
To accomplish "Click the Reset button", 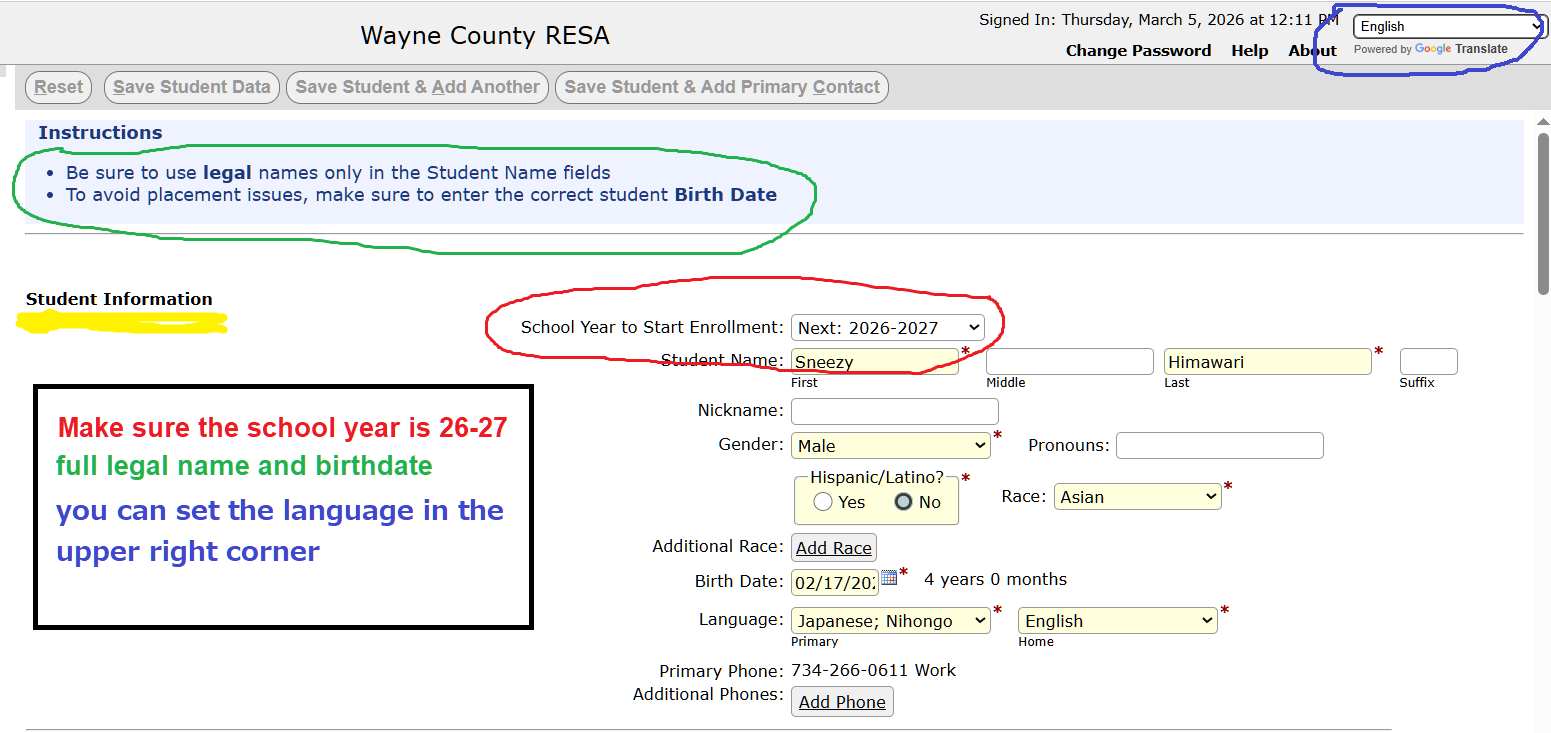I will (58, 87).
